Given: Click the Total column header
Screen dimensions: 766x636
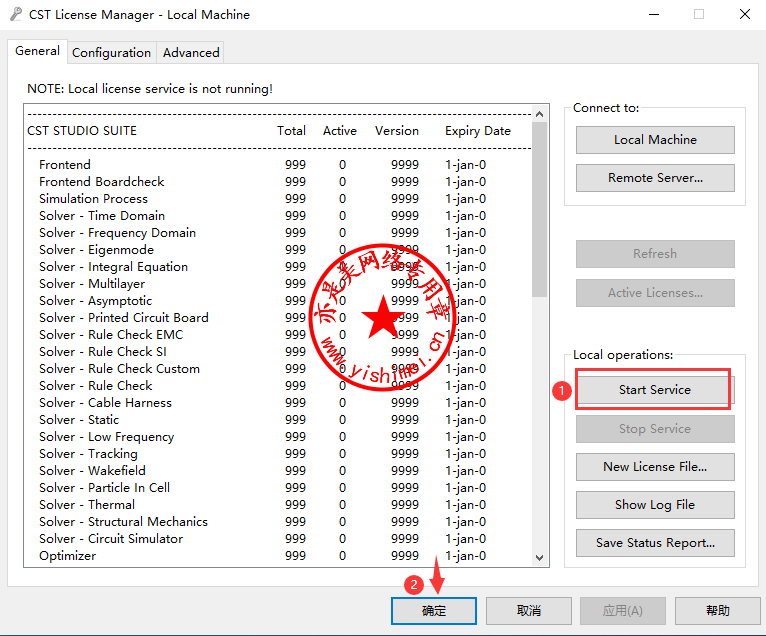Looking at the screenshot, I should point(291,131).
